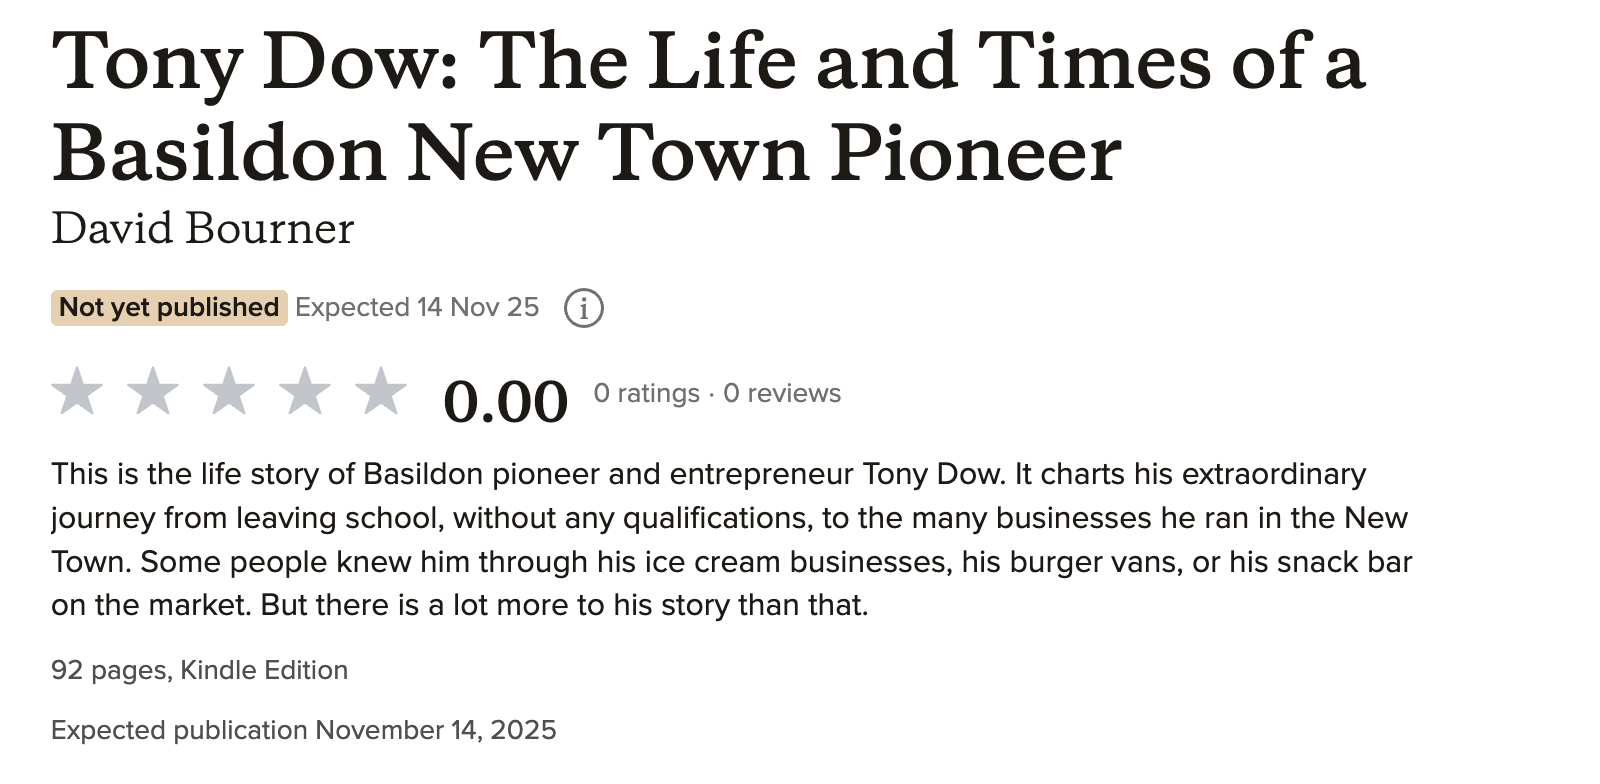Click the 0.00 average rating score

pos(505,402)
